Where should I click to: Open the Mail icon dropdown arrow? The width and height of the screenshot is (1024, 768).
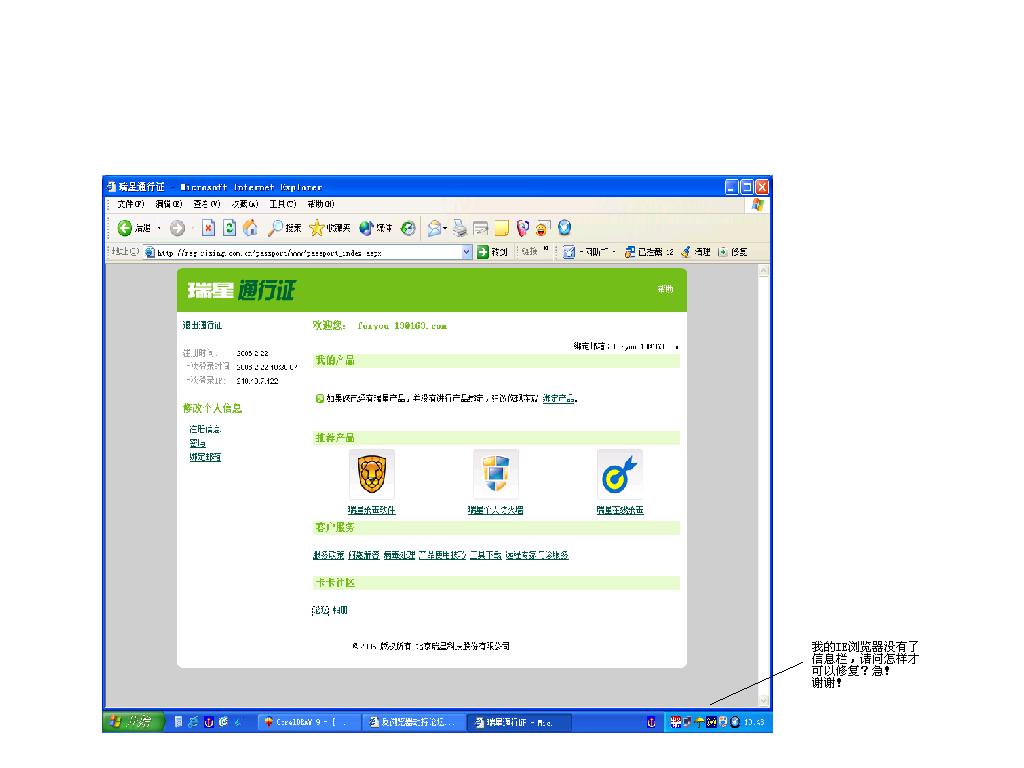pos(445,229)
